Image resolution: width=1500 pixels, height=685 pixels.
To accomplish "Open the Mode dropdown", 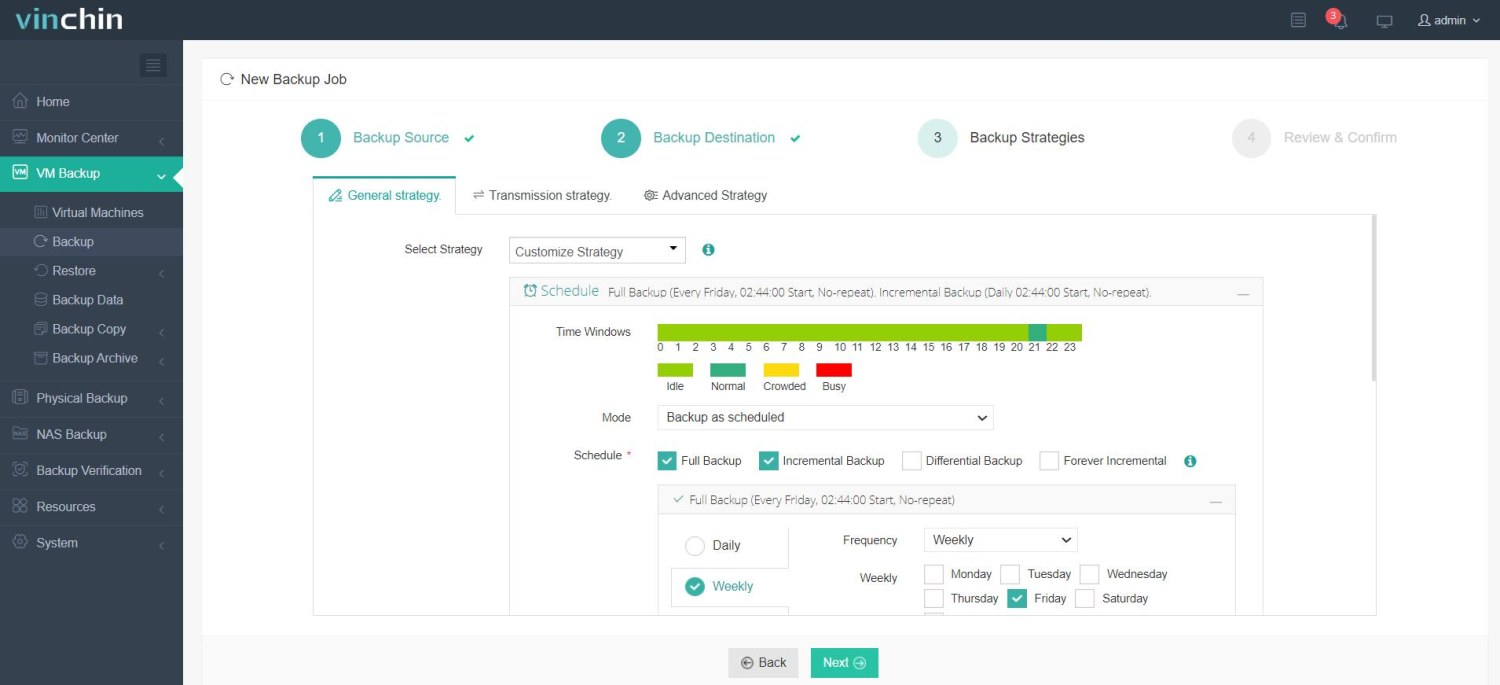I will point(825,418).
